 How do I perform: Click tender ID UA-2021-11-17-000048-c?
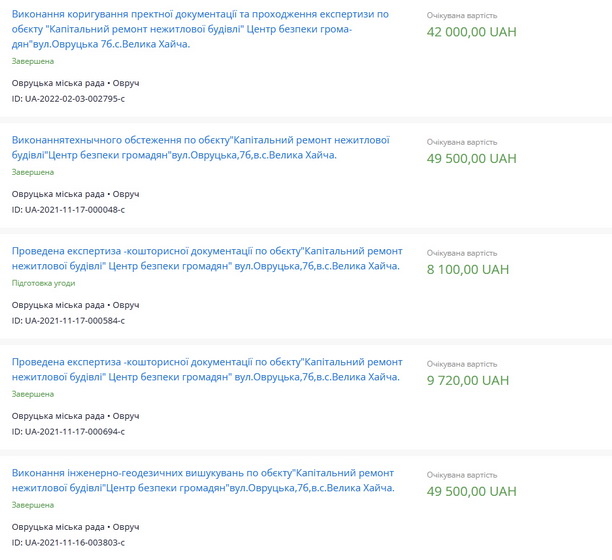pyautogui.click(x=68, y=209)
